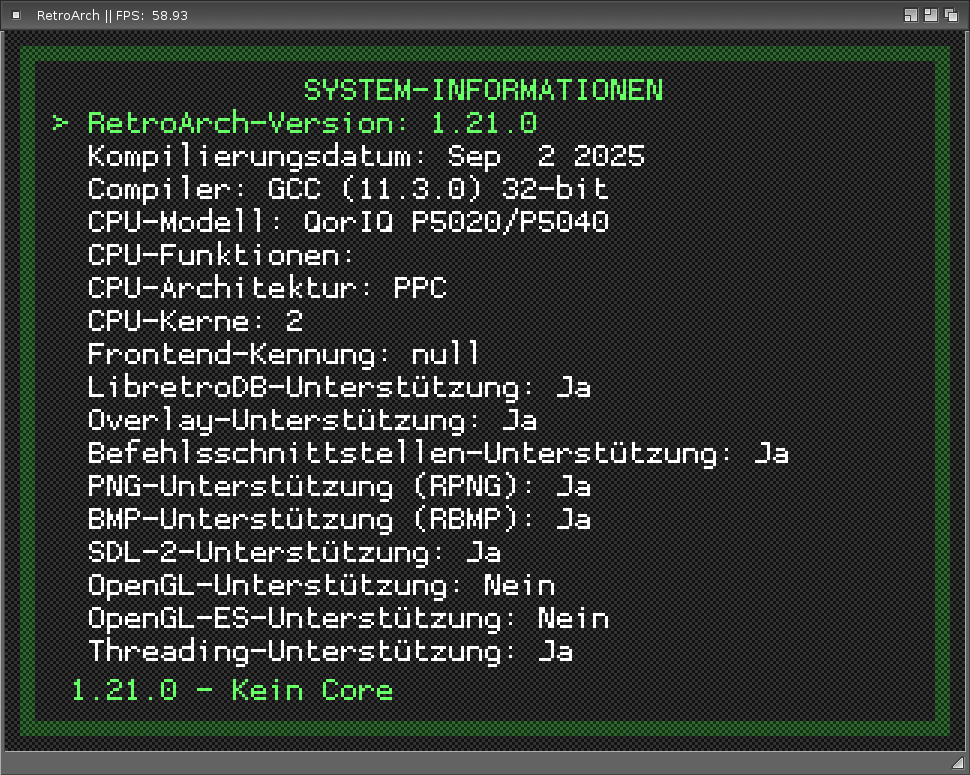
Task: Click the zoom gadget in the title bar
Action: [x=931, y=15]
